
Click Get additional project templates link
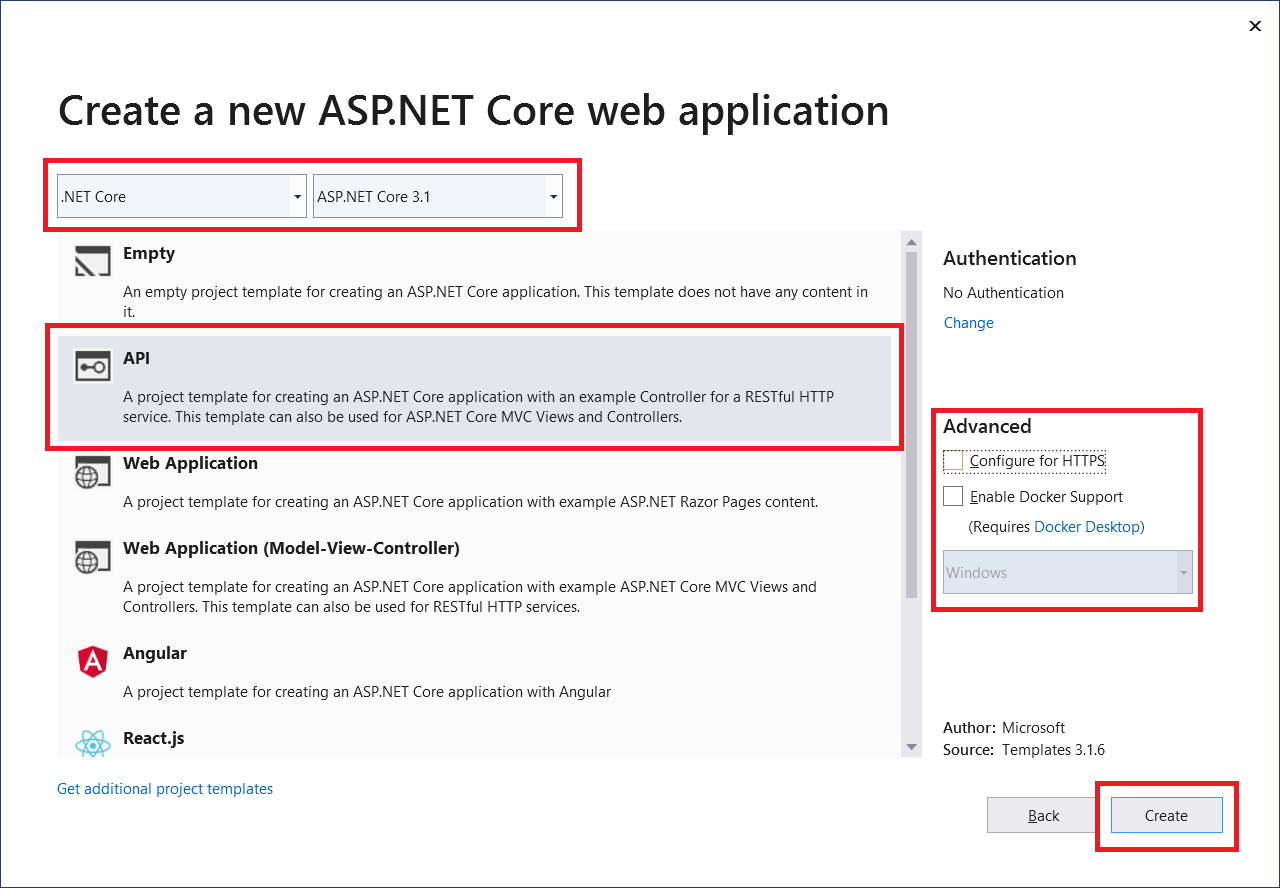click(165, 789)
